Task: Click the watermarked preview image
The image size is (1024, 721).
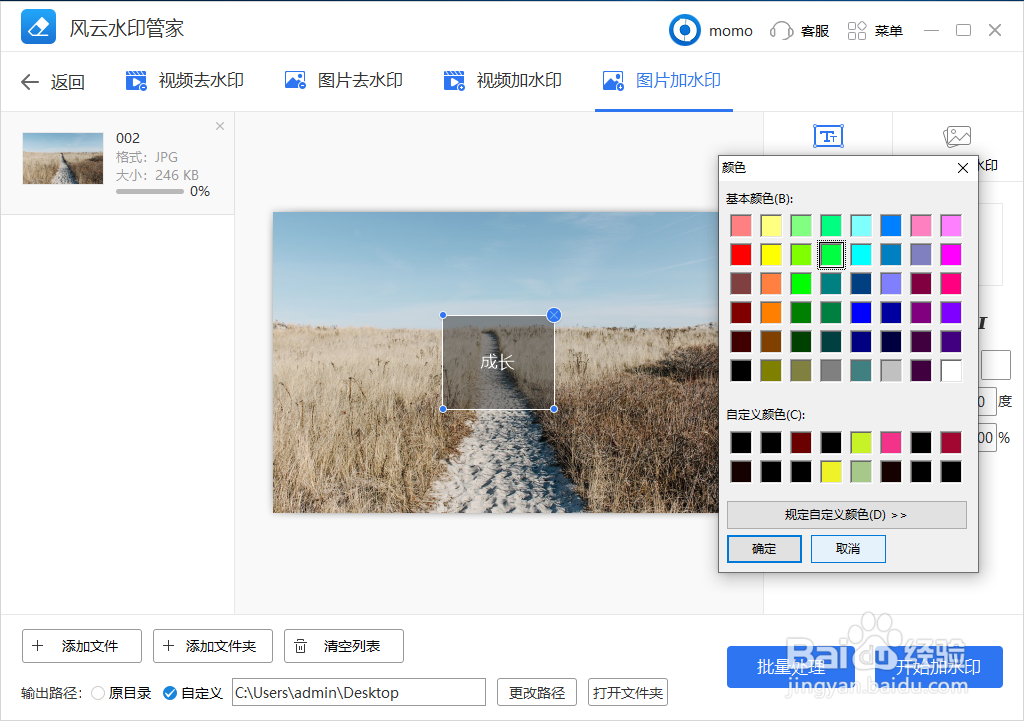Action: pos(496,362)
